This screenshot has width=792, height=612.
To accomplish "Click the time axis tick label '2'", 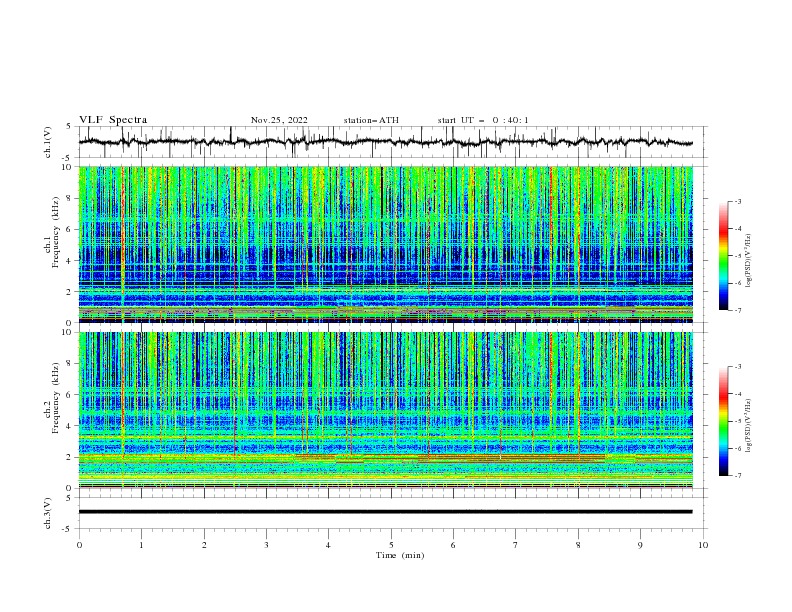I will [204, 545].
